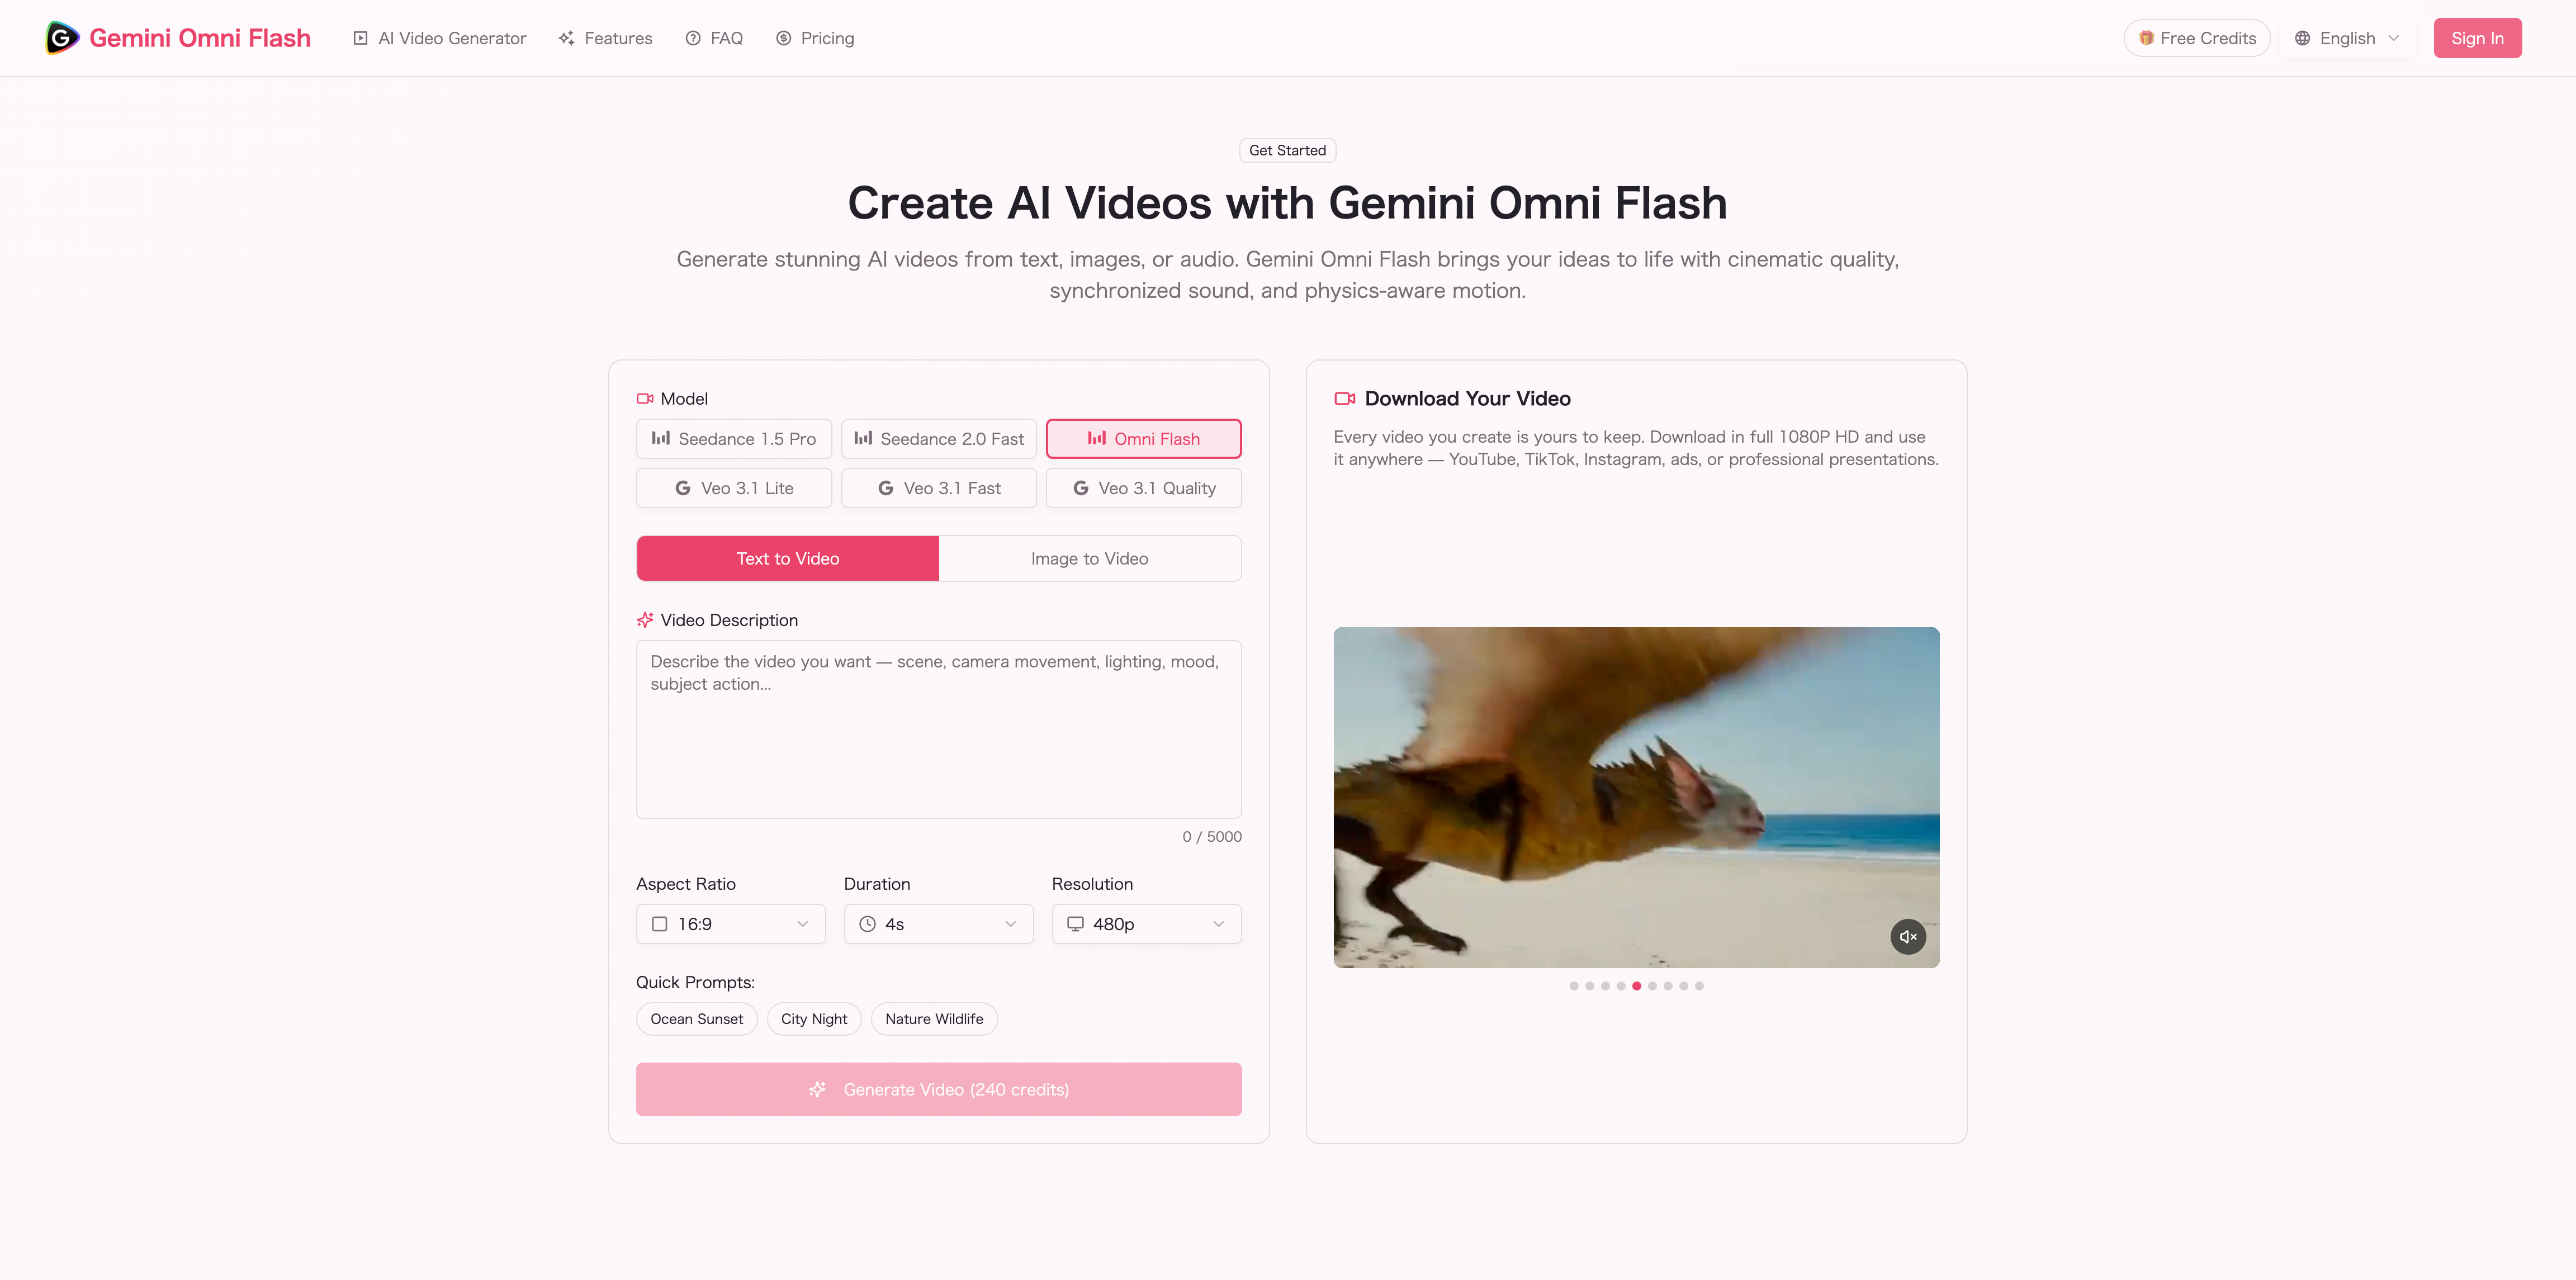
Task: Click the gift icon in Free Credits
Action: (2146, 38)
